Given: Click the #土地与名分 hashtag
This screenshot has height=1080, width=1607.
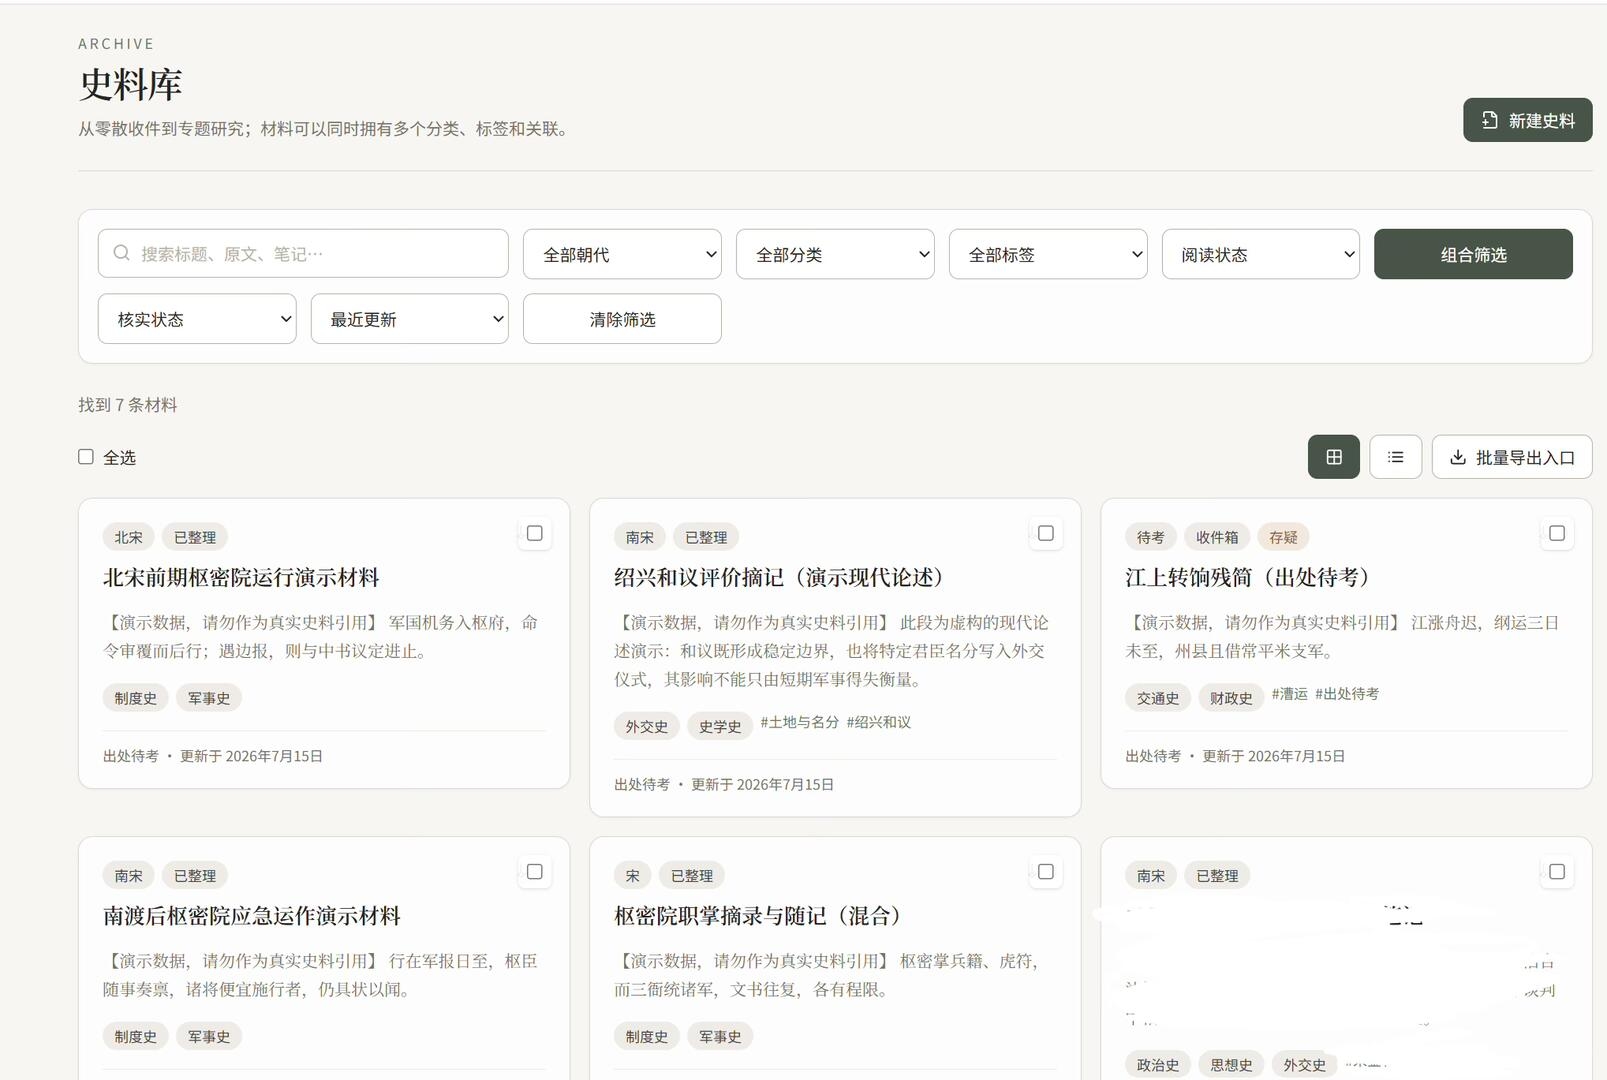Looking at the screenshot, I should click(x=799, y=722).
